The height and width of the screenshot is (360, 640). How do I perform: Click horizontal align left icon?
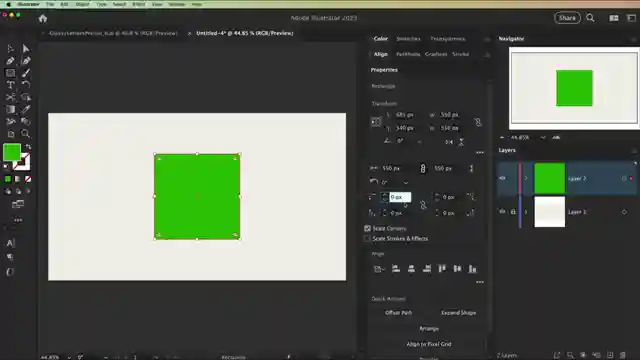point(396,269)
